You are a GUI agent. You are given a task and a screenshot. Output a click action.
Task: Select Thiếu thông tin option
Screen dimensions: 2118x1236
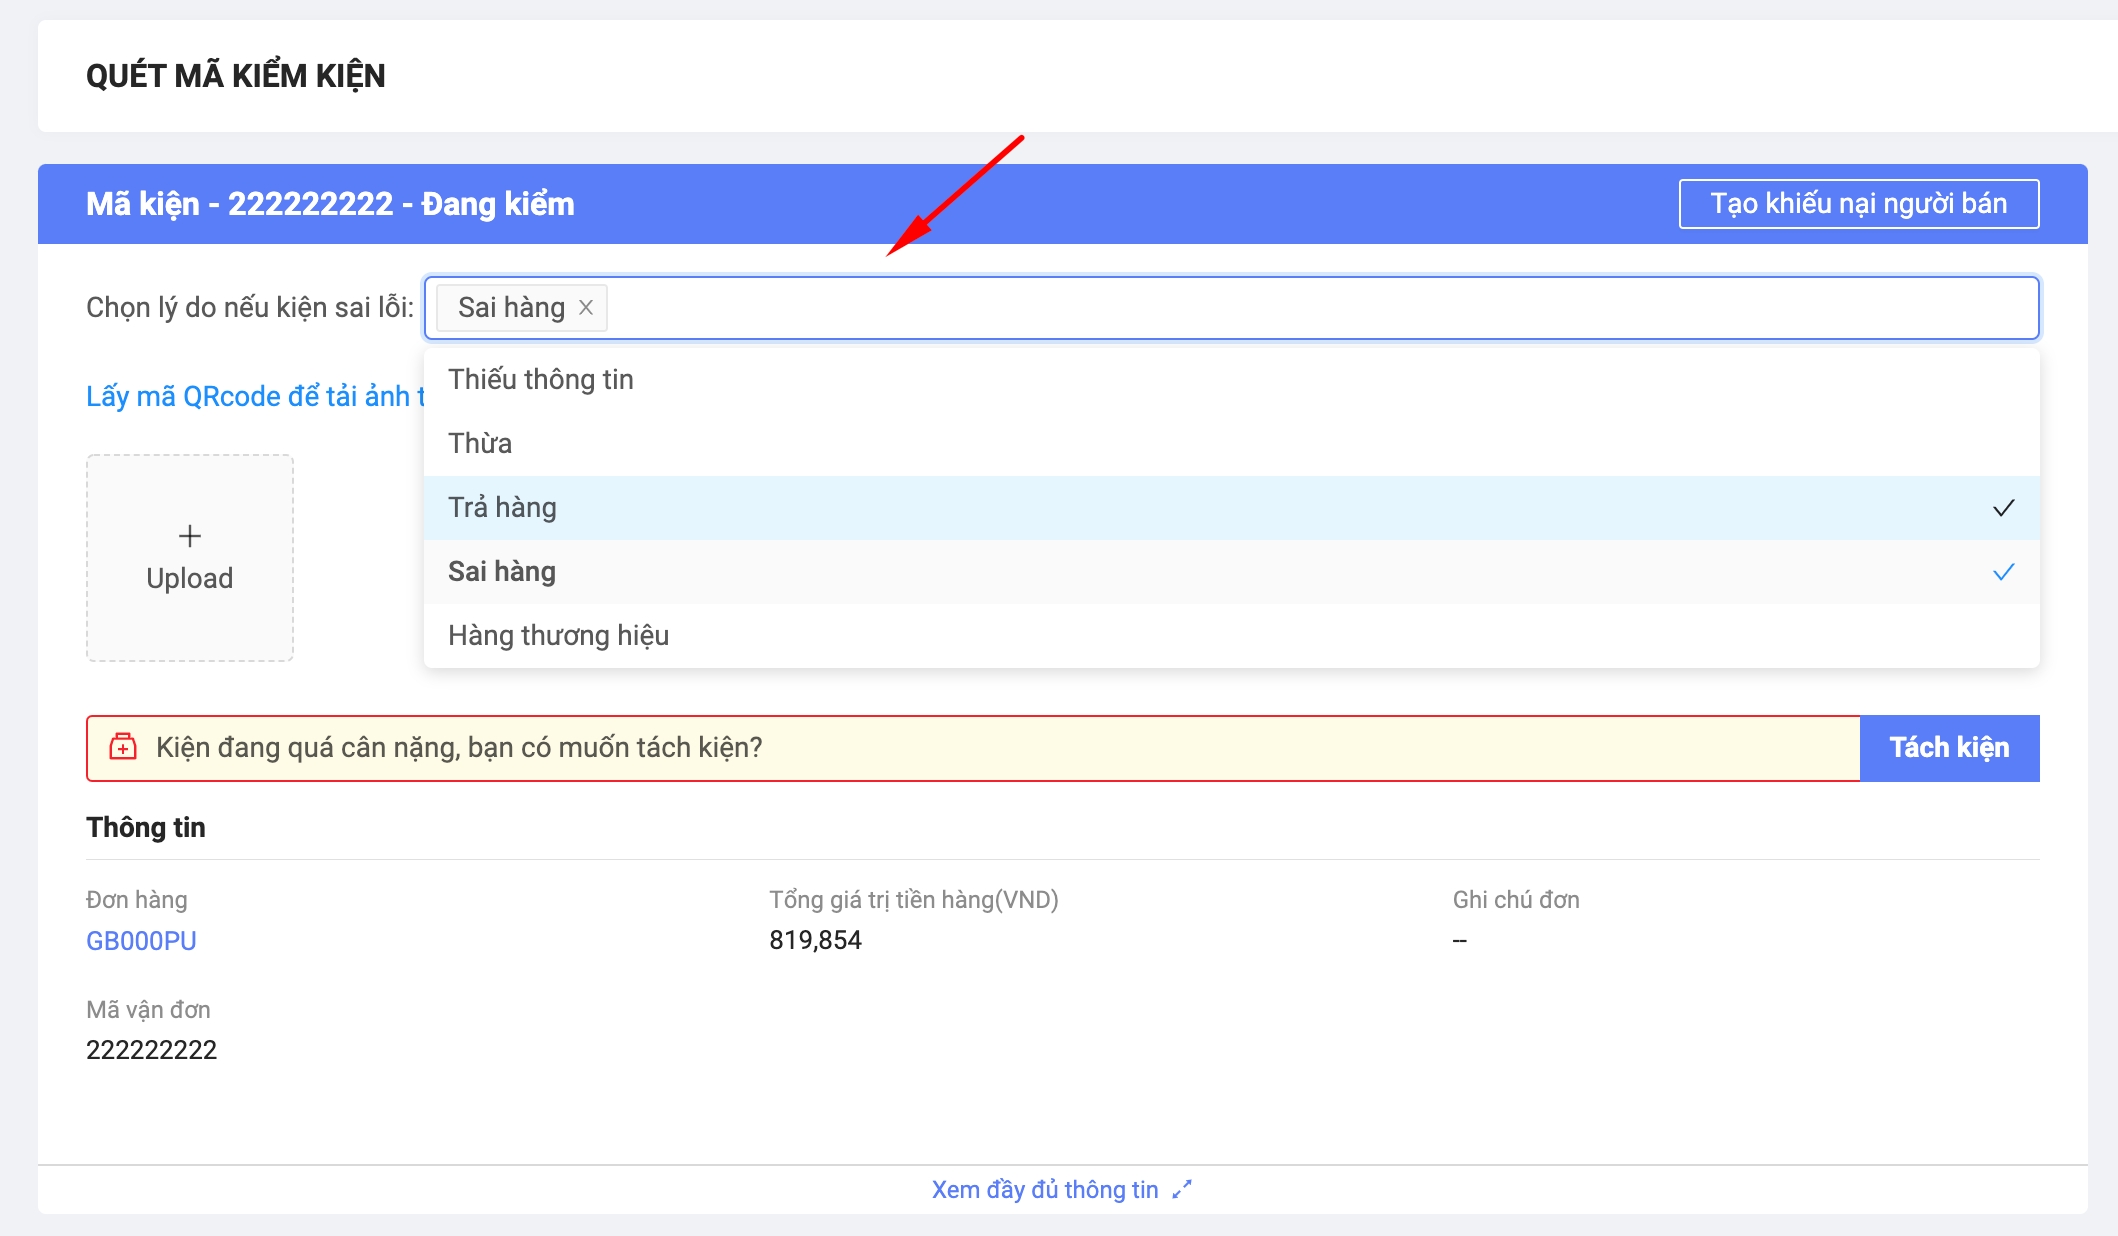[x=541, y=380]
